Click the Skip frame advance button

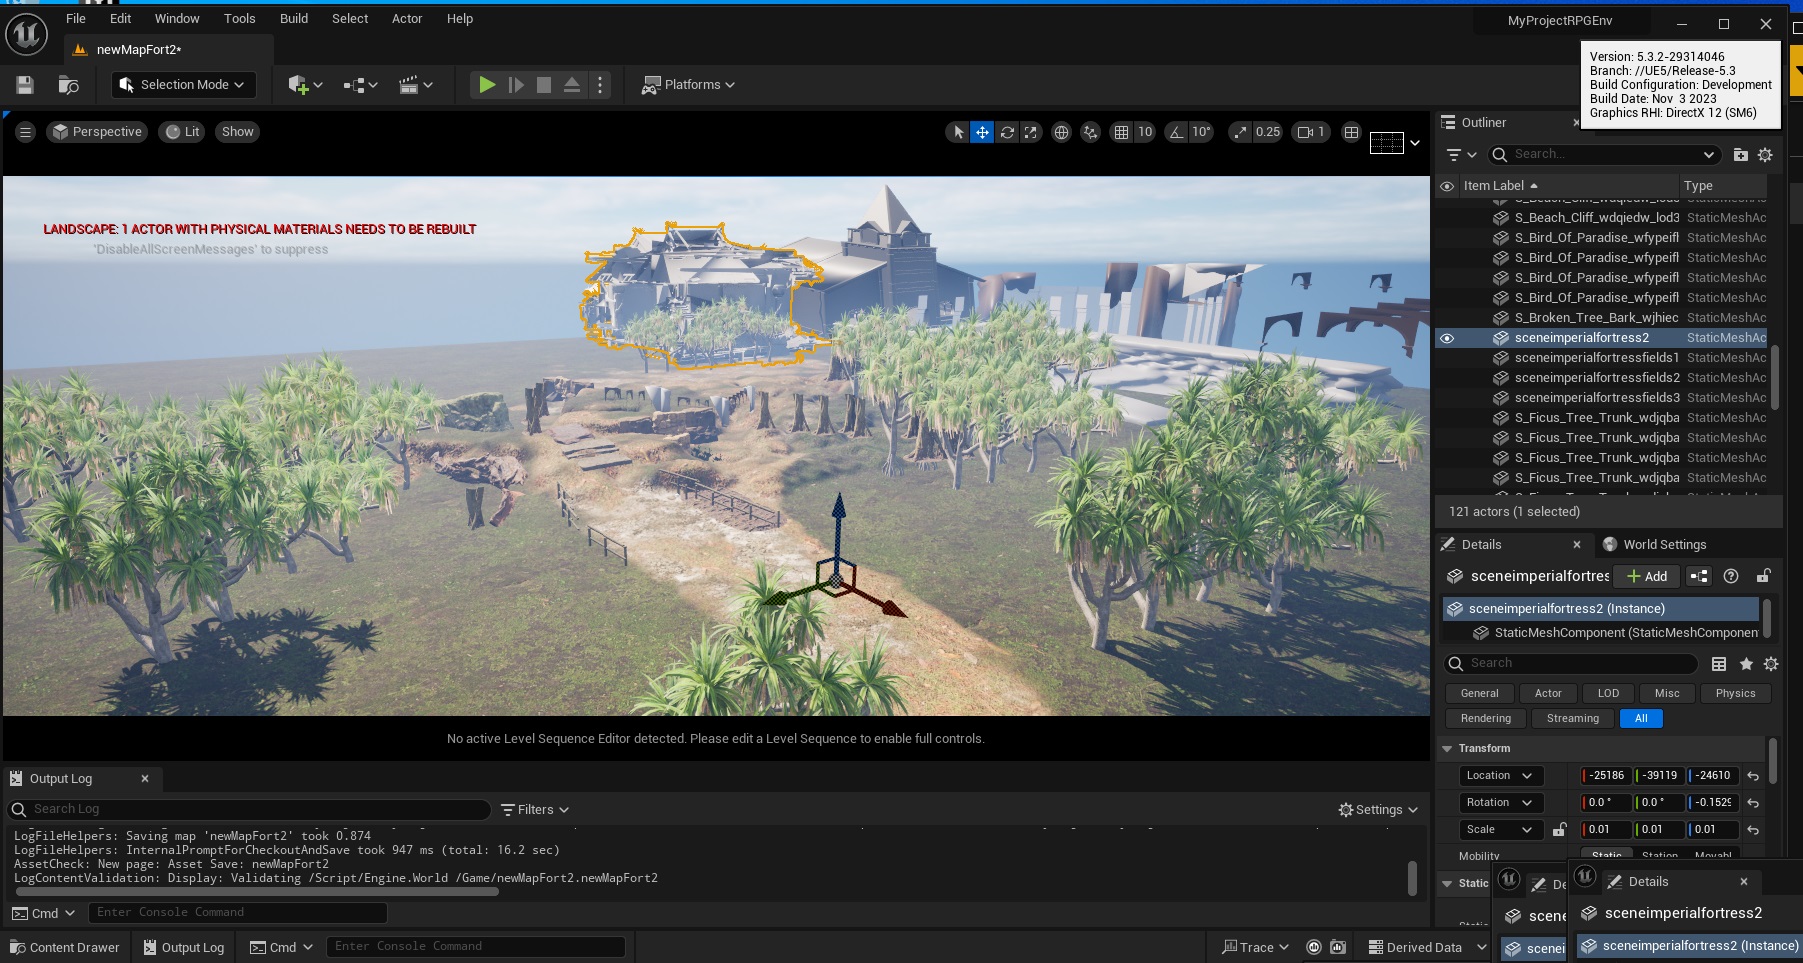(x=516, y=85)
